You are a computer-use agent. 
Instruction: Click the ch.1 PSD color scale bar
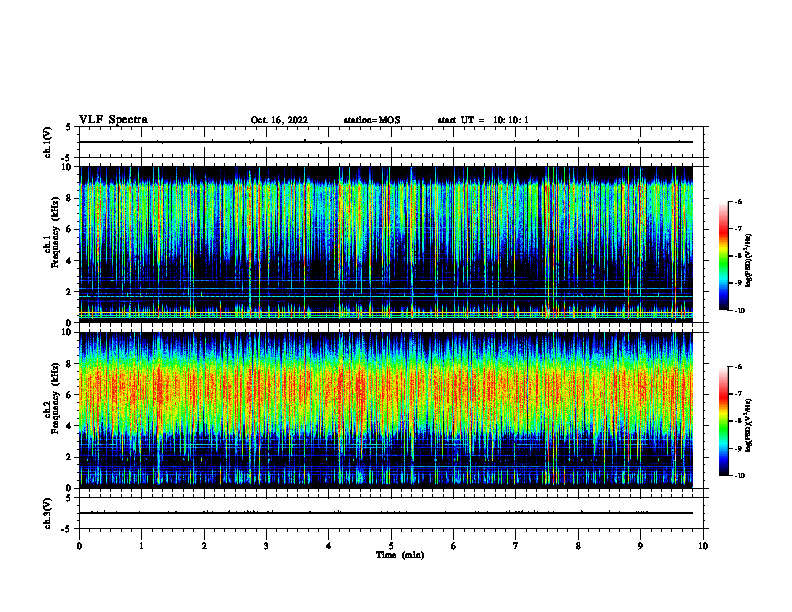coord(724,256)
